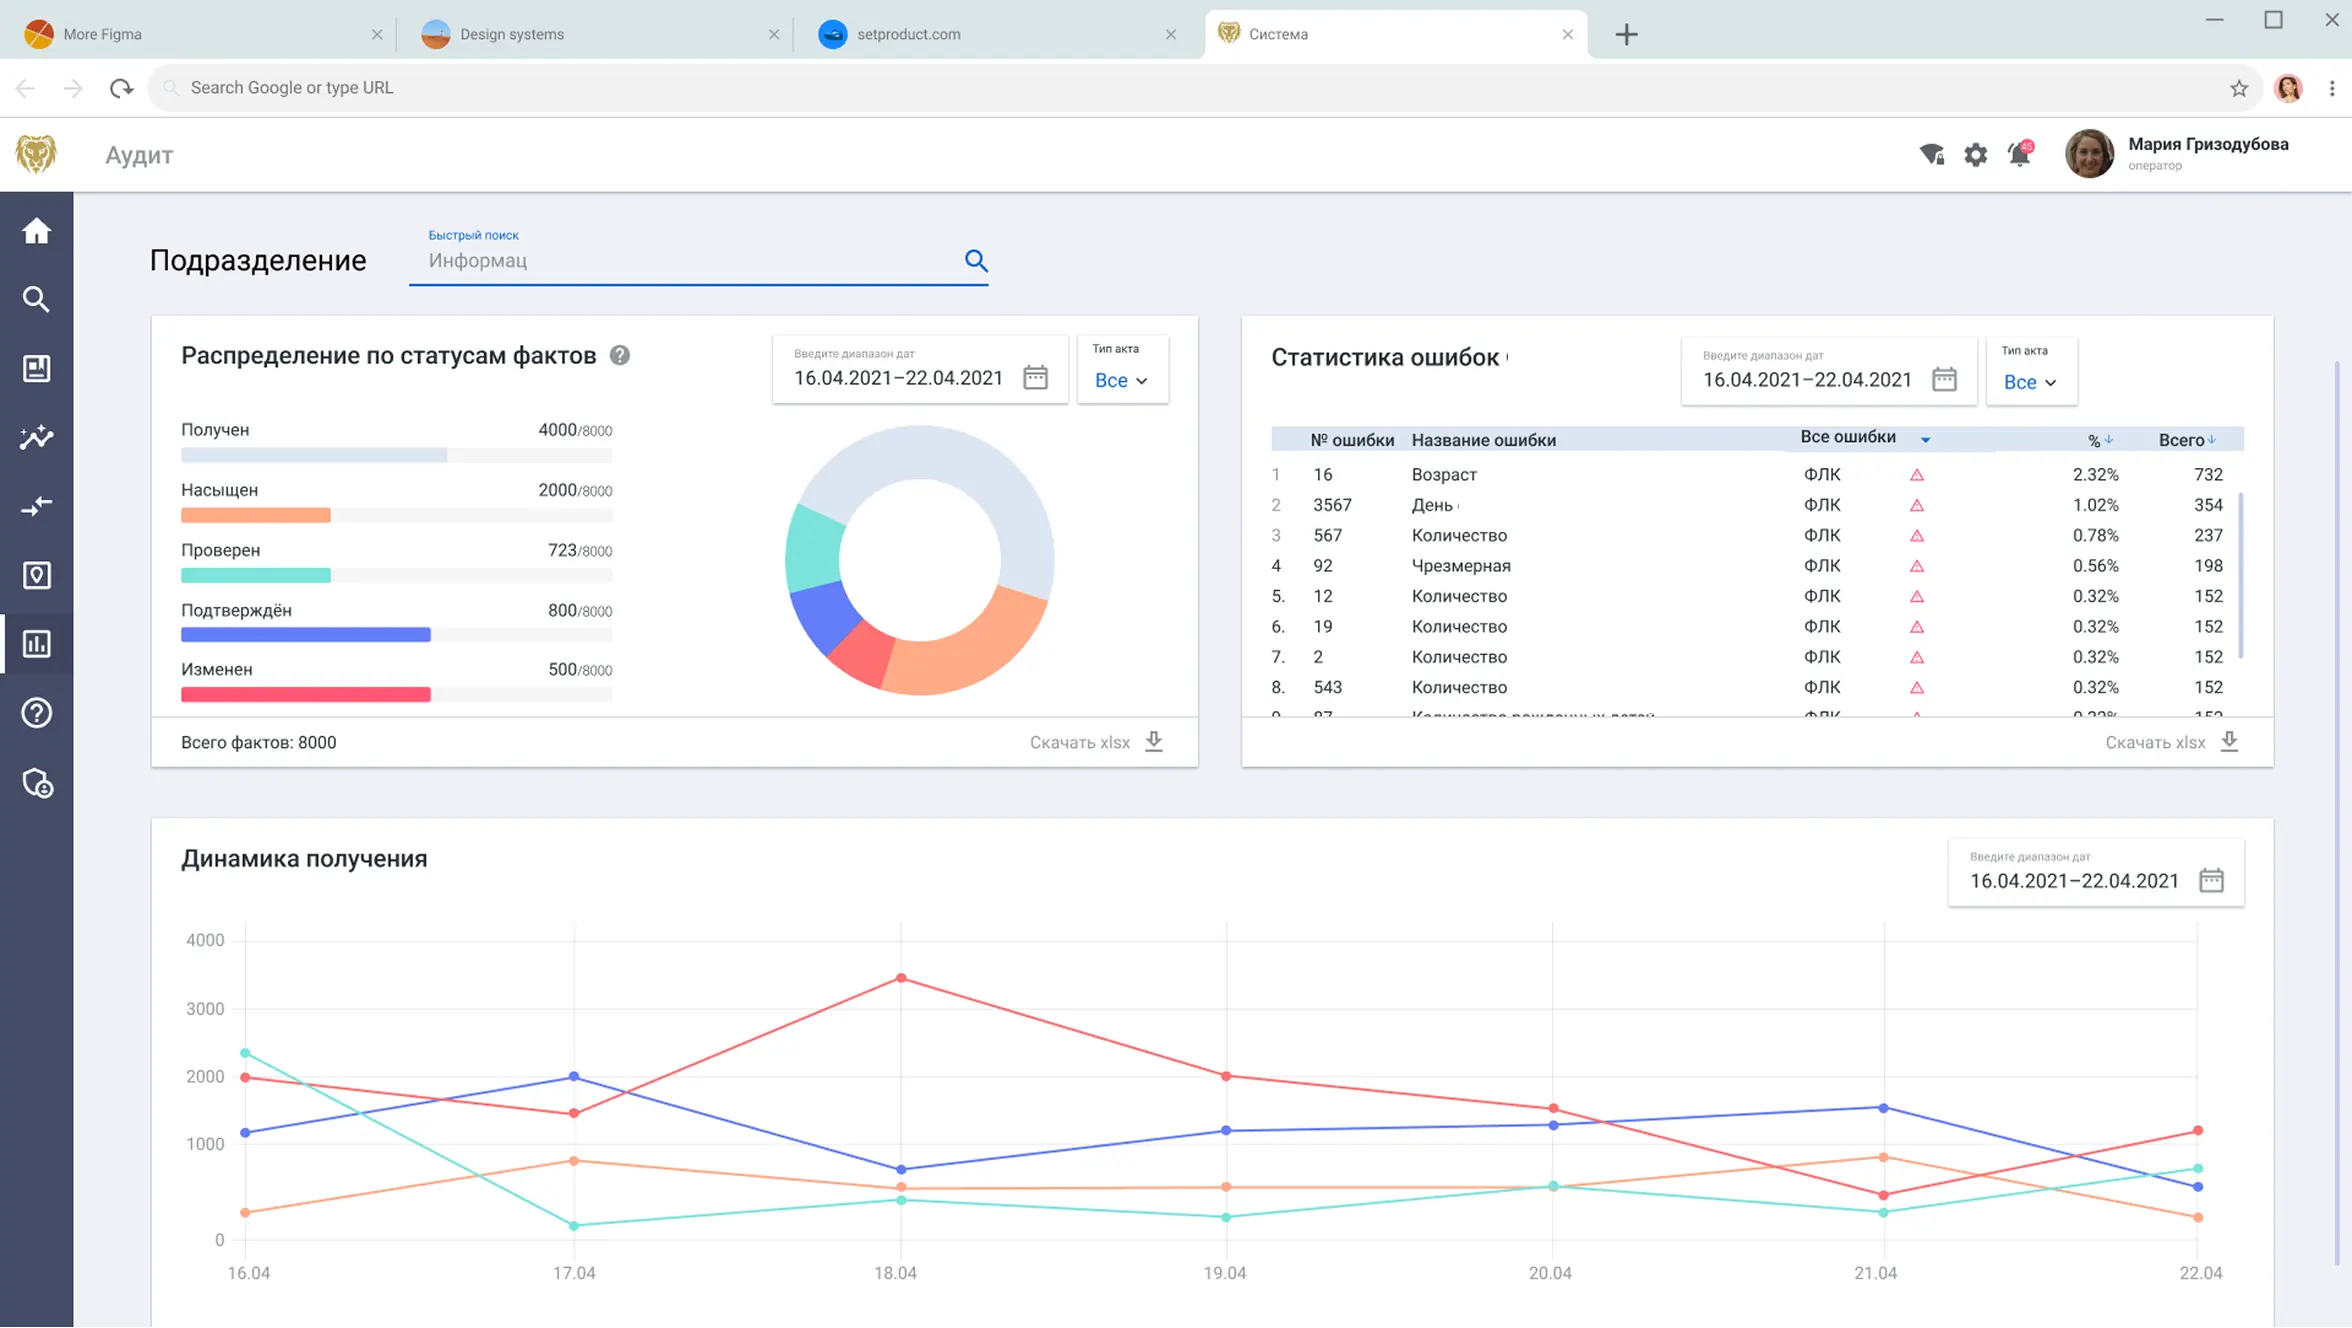Open the security shield icon at sidebar bottom
This screenshot has width=2352, height=1328.
tap(37, 783)
